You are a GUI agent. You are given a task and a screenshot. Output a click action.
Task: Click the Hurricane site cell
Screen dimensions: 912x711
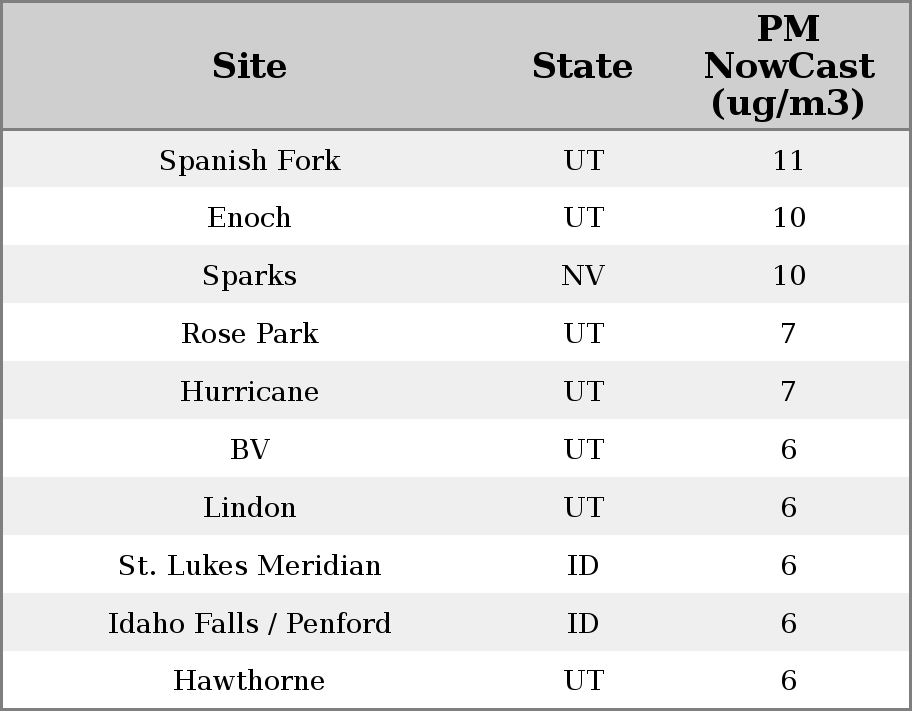(x=249, y=392)
